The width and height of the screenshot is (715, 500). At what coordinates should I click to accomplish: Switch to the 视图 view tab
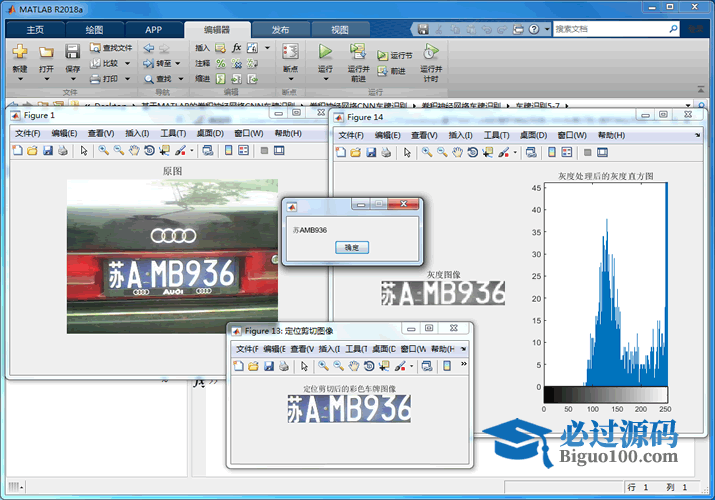(x=340, y=30)
